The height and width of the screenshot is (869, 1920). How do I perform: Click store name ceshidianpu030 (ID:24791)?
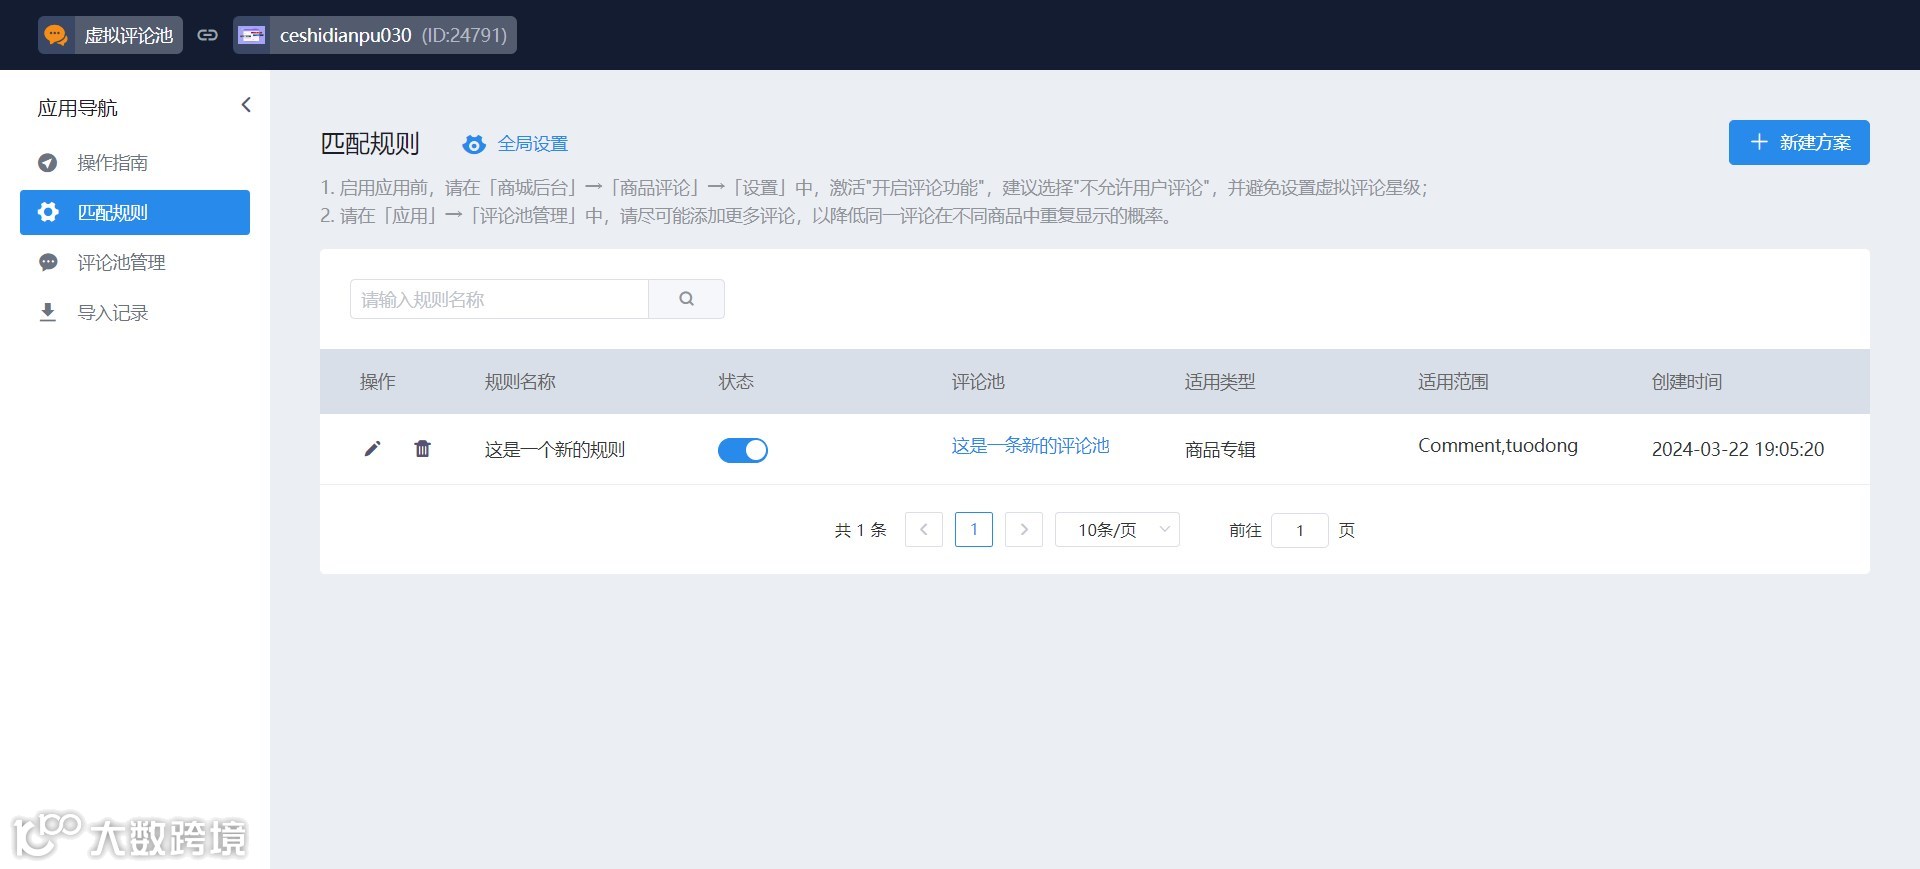point(393,35)
